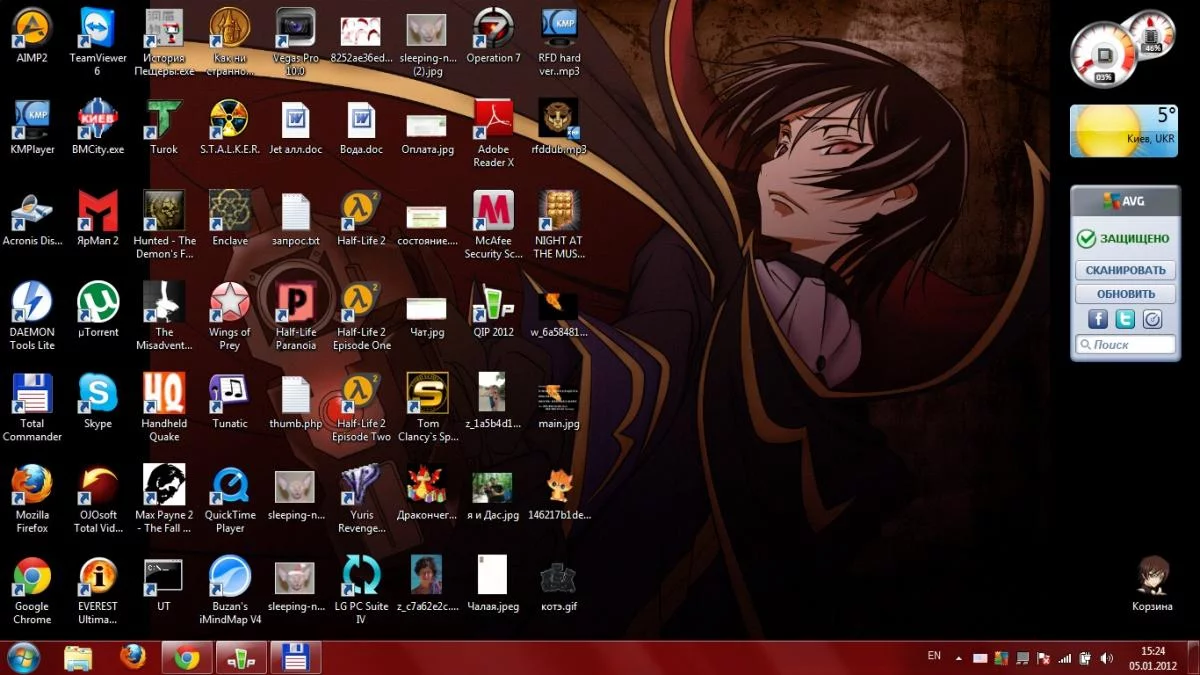Launch TeamViewer 6 from the desktop
The height and width of the screenshot is (675, 1200).
[x=98, y=42]
